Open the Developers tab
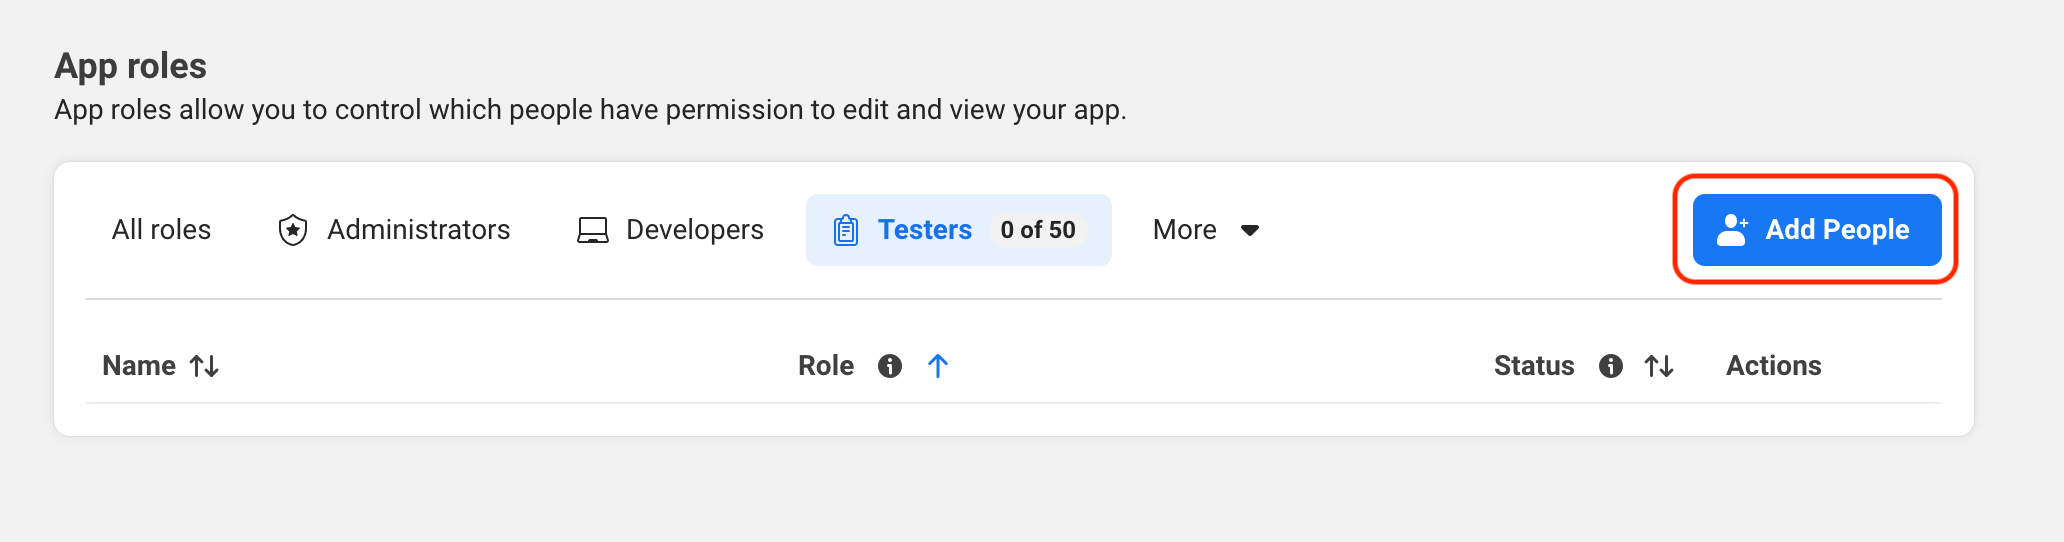Image resolution: width=2064 pixels, height=542 pixels. pyautogui.click(x=670, y=230)
